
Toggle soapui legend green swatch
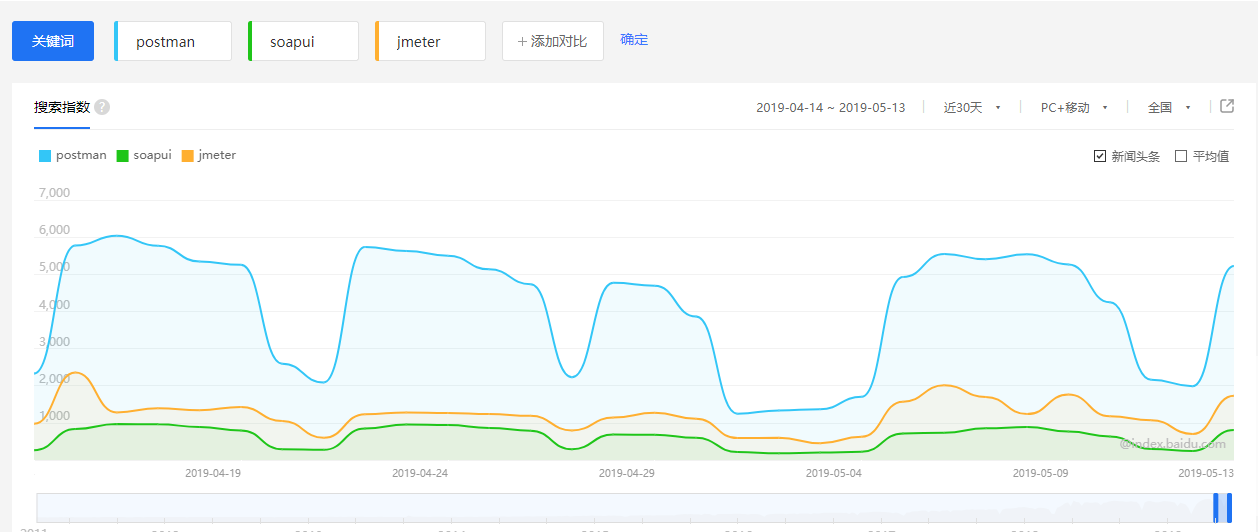click(123, 156)
